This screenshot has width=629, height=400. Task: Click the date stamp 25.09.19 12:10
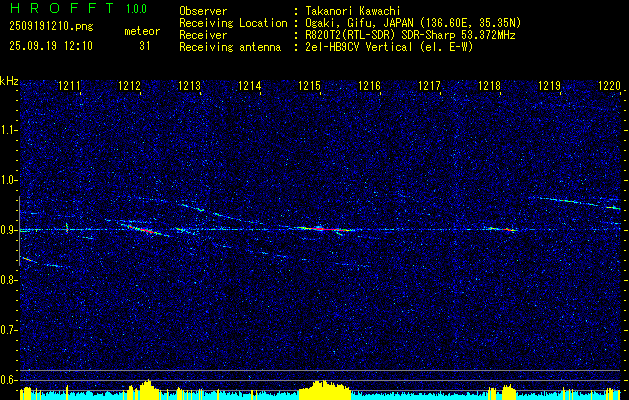pyautogui.click(x=51, y=46)
